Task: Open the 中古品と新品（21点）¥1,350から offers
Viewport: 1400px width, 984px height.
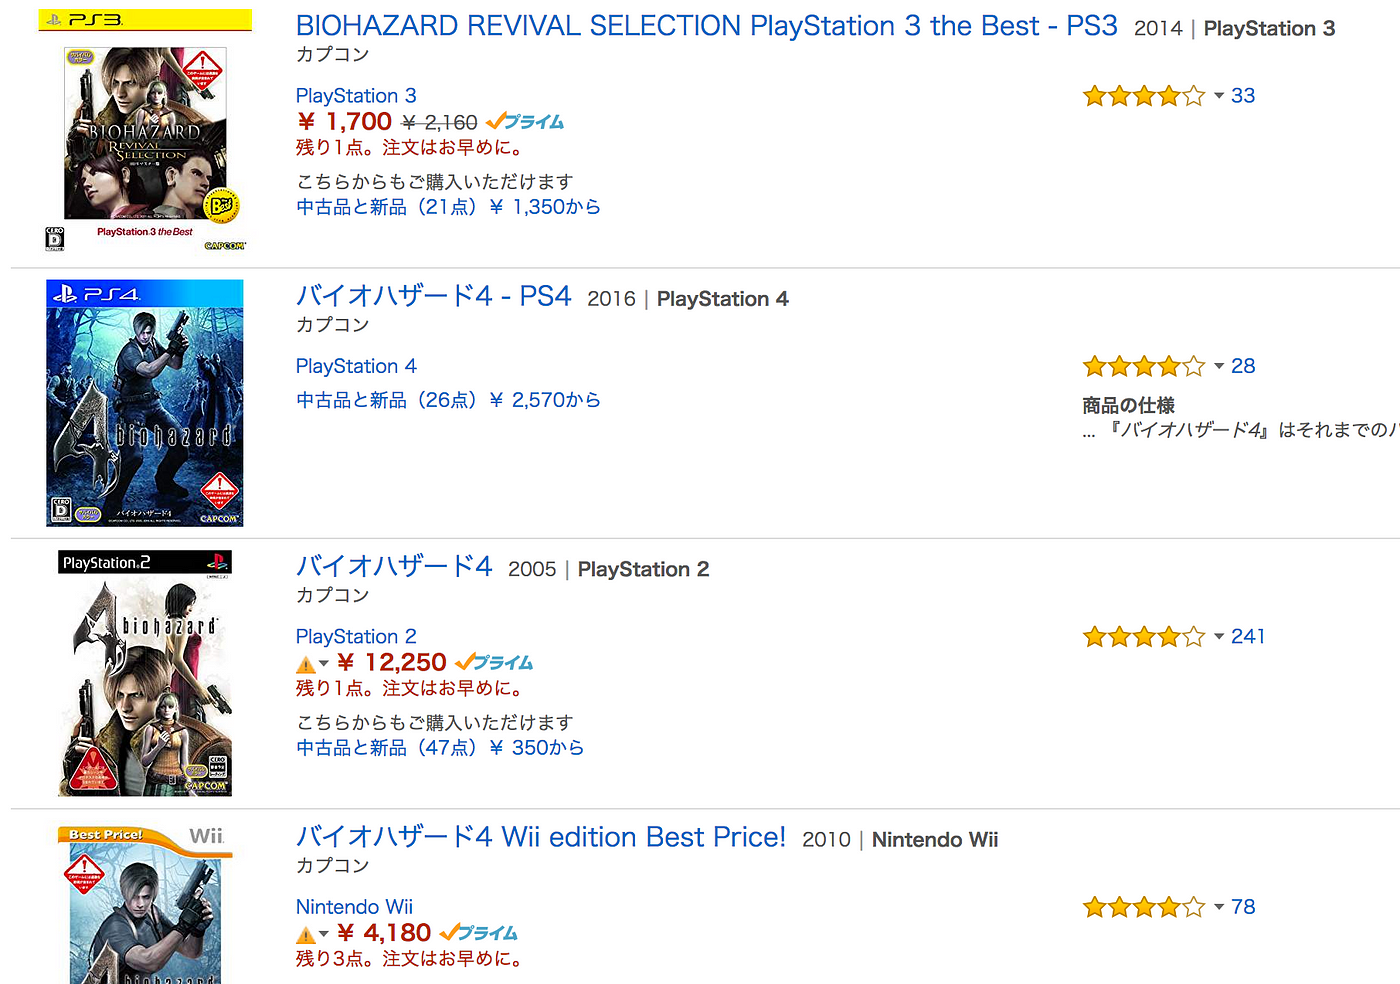Action: (x=448, y=207)
